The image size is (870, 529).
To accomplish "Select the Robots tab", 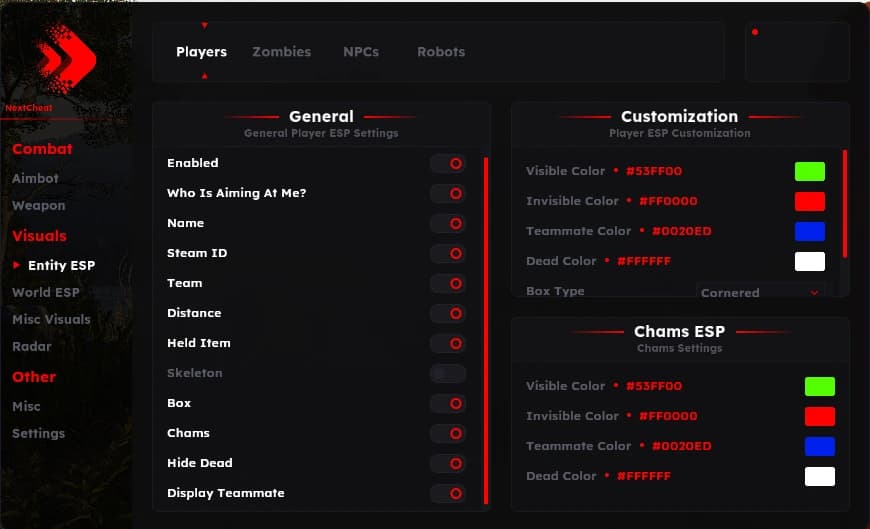I will coord(441,52).
